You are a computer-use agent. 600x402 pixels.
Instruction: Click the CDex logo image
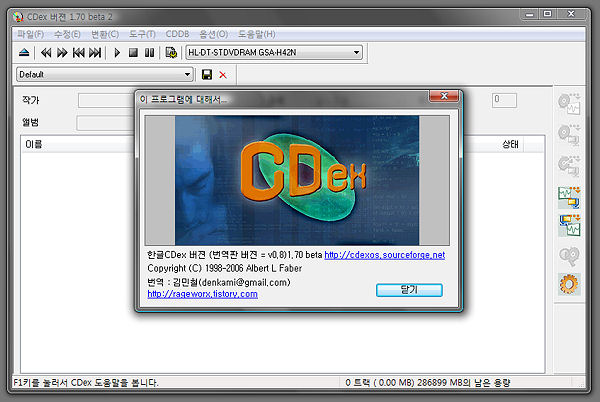tap(297, 180)
